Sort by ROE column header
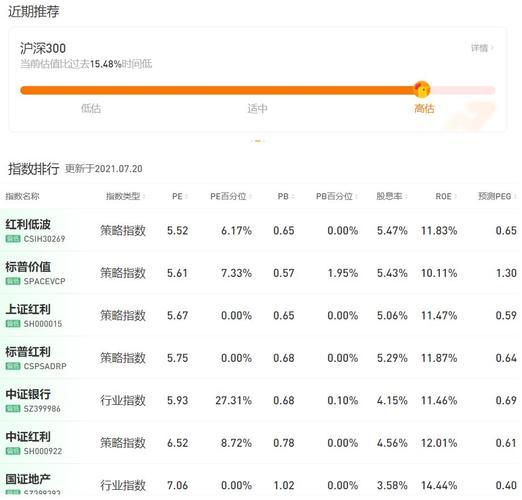Viewport: 522px width, 500px height. click(x=446, y=196)
